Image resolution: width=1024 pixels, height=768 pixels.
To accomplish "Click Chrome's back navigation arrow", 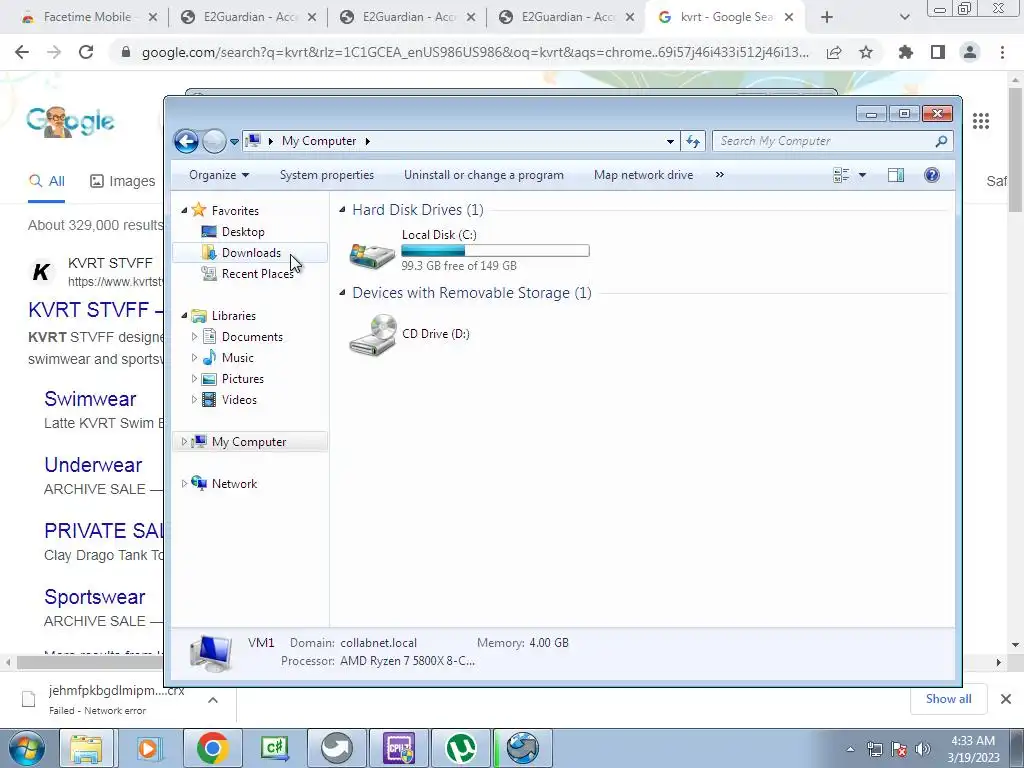I will click(x=22, y=52).
